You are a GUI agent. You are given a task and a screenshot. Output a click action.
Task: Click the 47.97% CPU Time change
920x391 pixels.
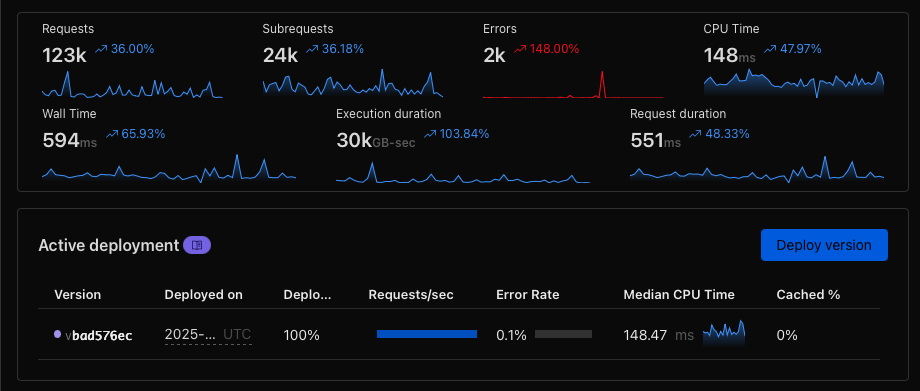800,49
